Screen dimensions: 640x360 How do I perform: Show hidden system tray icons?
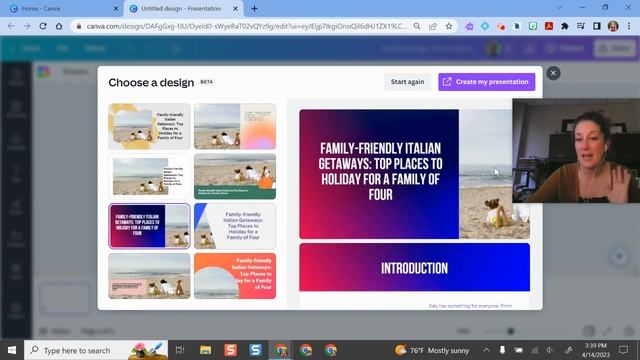(x=486, y=350)
